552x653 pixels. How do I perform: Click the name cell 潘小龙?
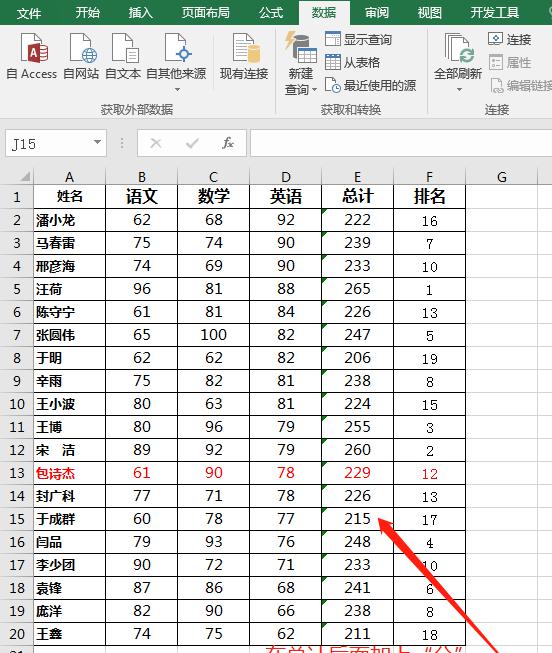[70, 220]
